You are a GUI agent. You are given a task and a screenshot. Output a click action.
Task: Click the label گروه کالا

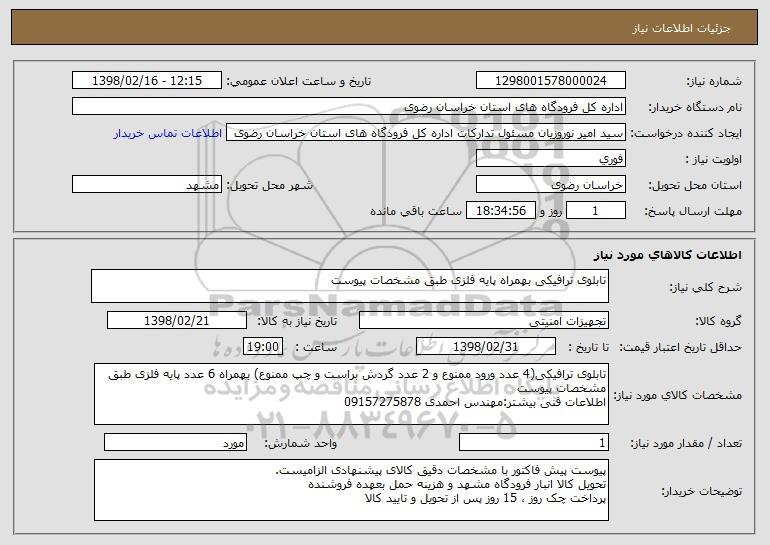718,321
